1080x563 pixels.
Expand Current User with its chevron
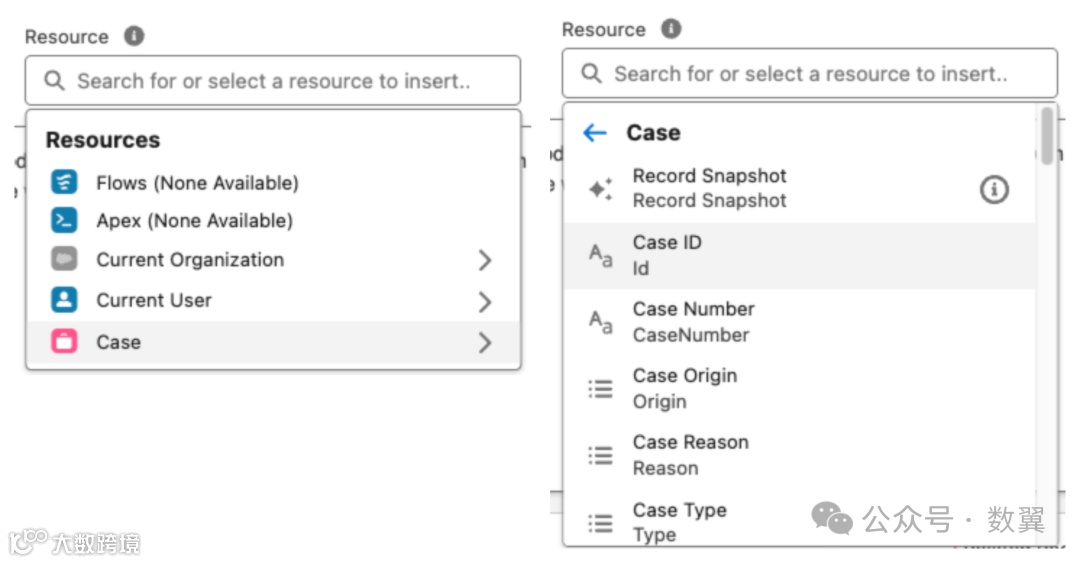pyautogui.click(x=485, y=301)
